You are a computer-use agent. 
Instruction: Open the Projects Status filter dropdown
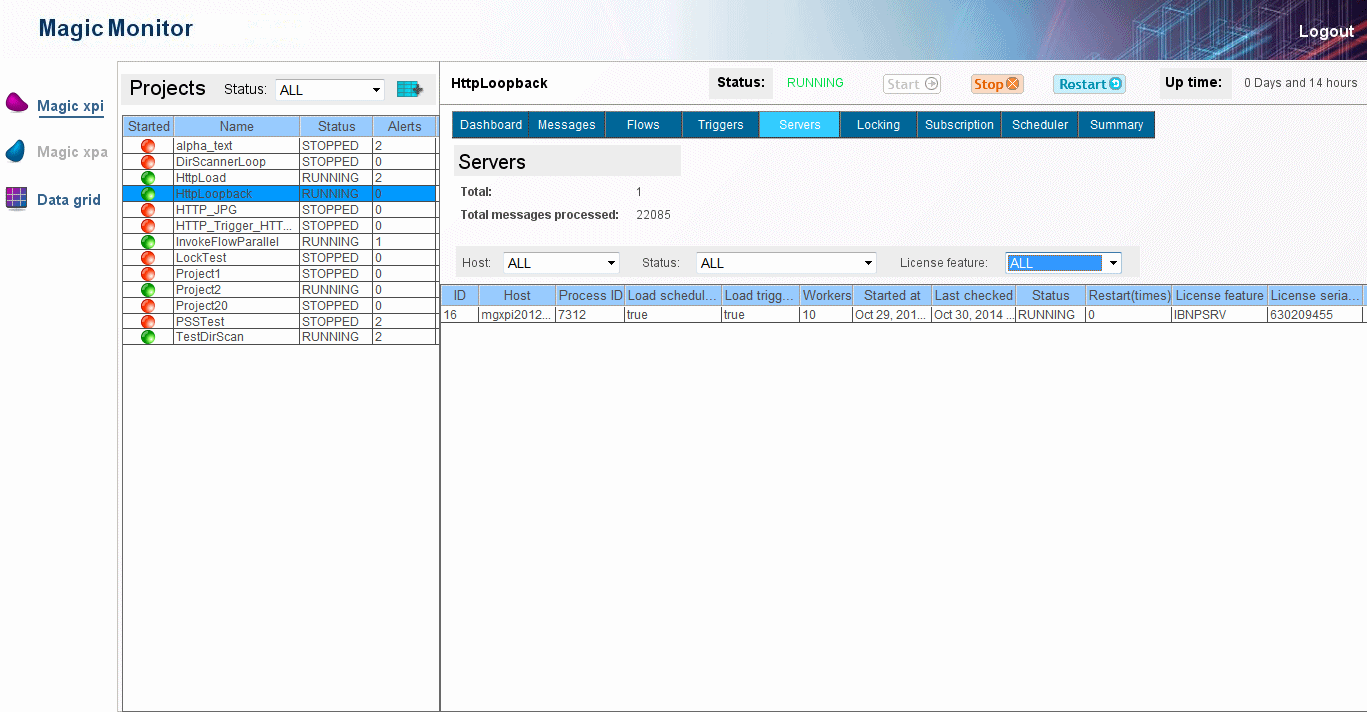tap(329, 90)
